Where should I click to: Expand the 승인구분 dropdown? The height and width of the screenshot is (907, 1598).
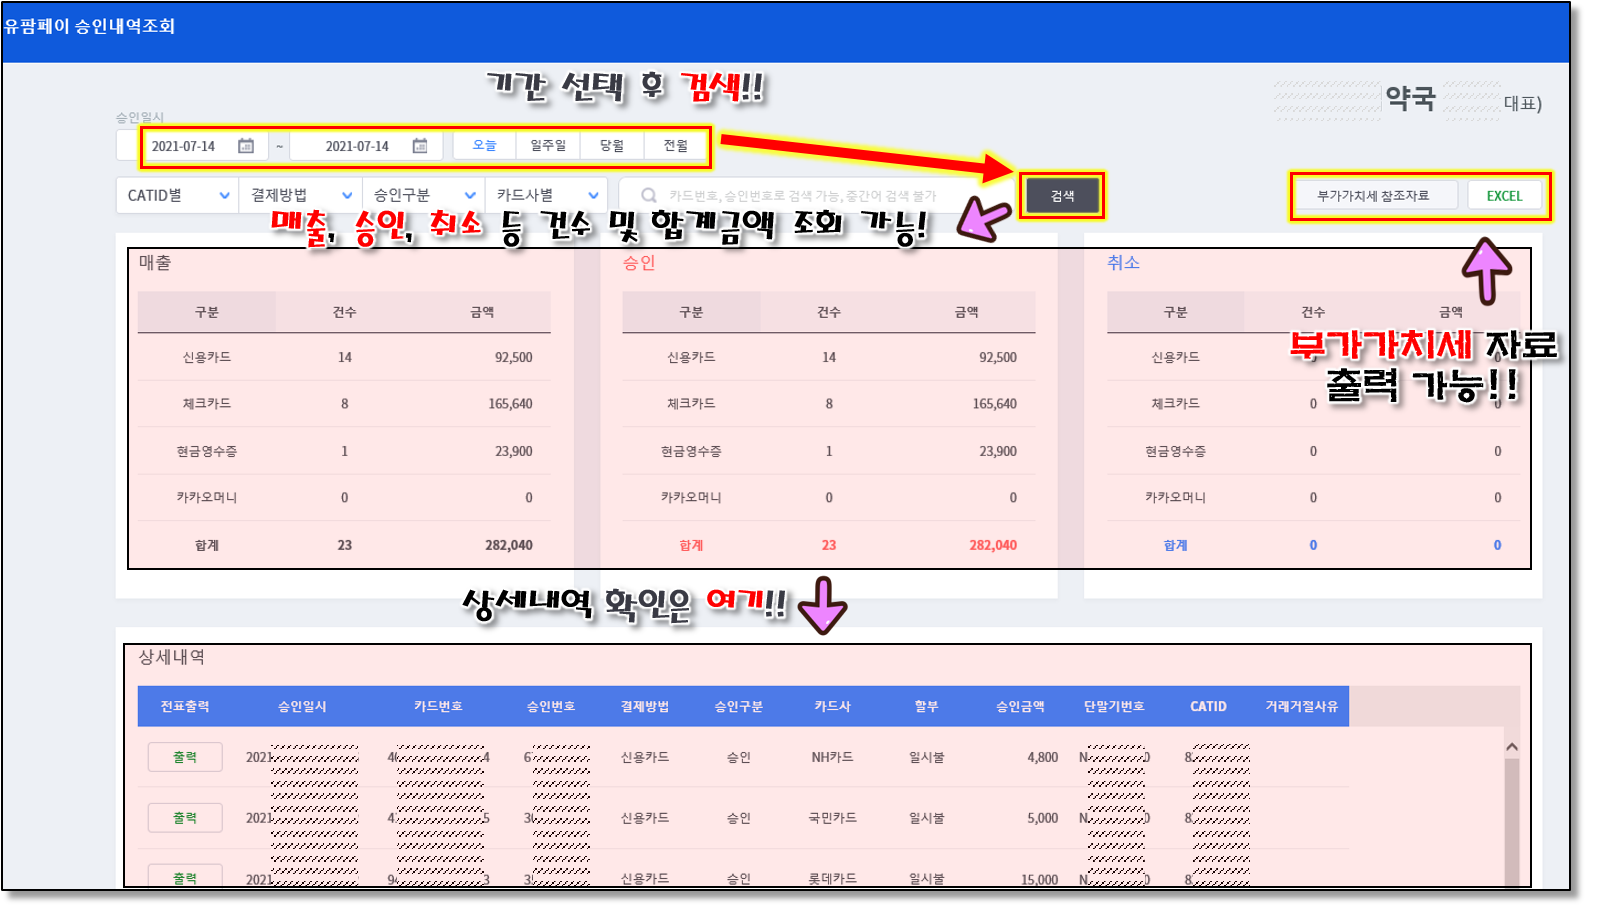[423, 196]
